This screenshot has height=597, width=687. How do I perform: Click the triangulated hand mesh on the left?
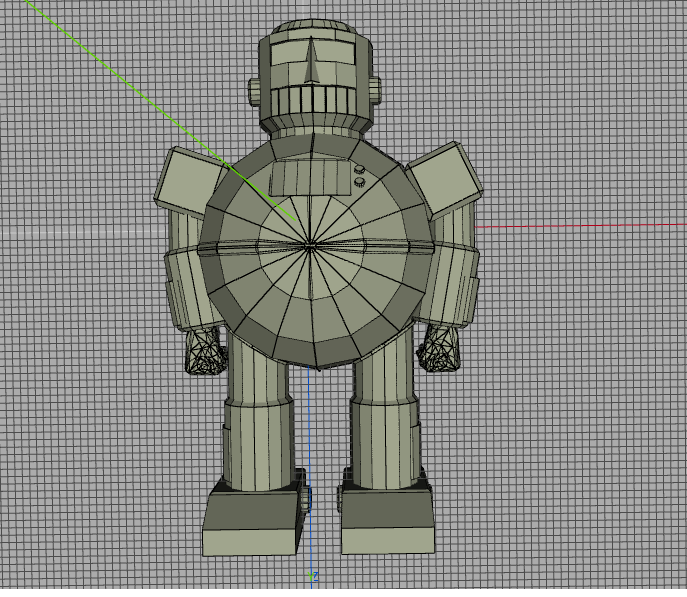point(204,350)
